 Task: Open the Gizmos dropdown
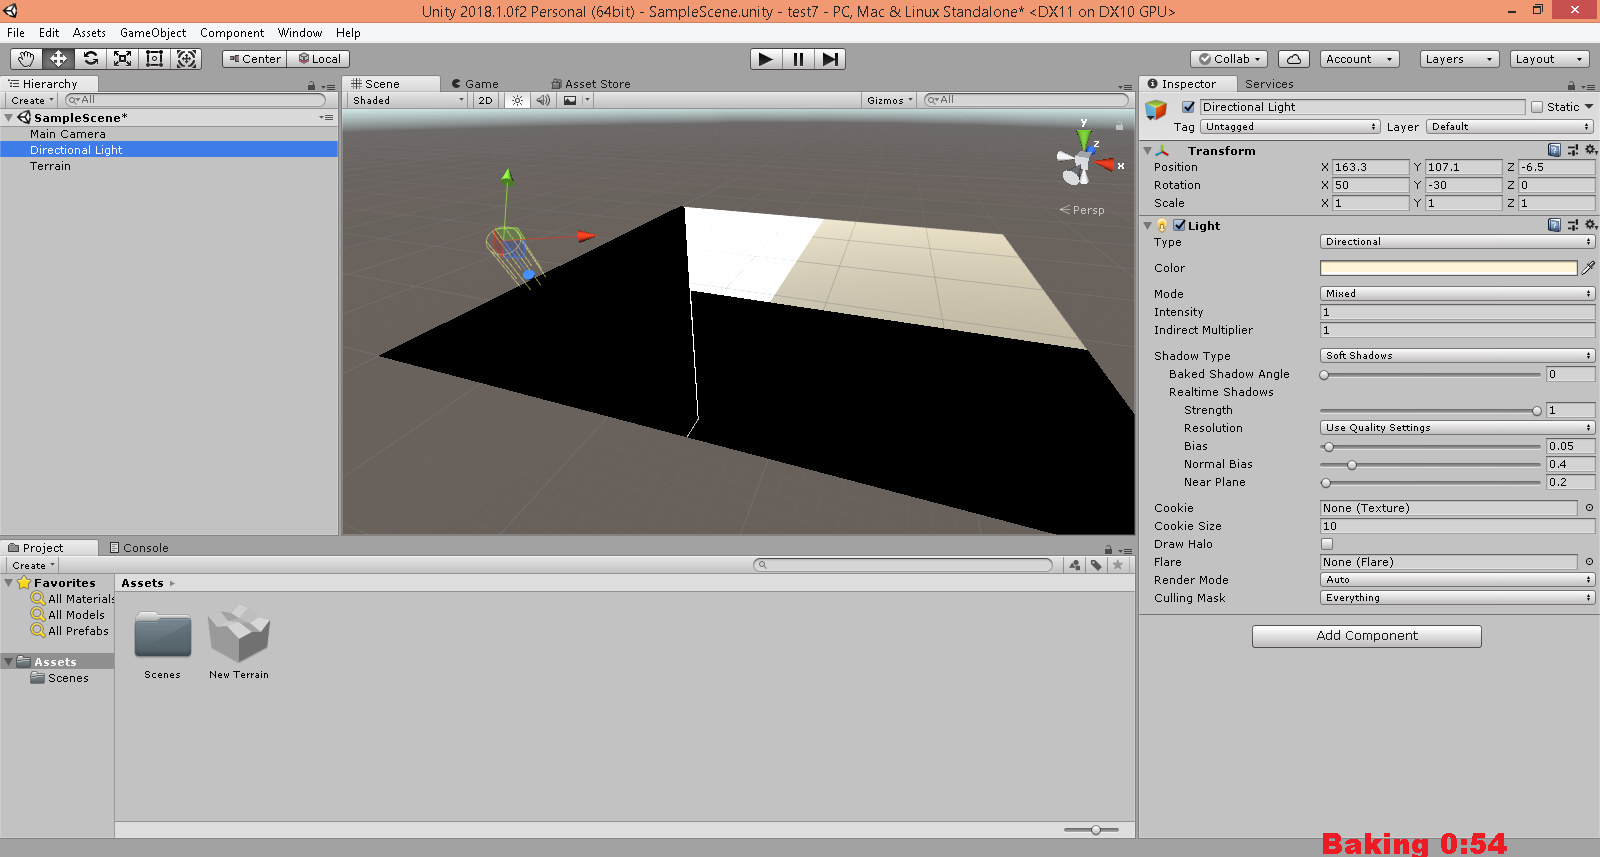890,100
